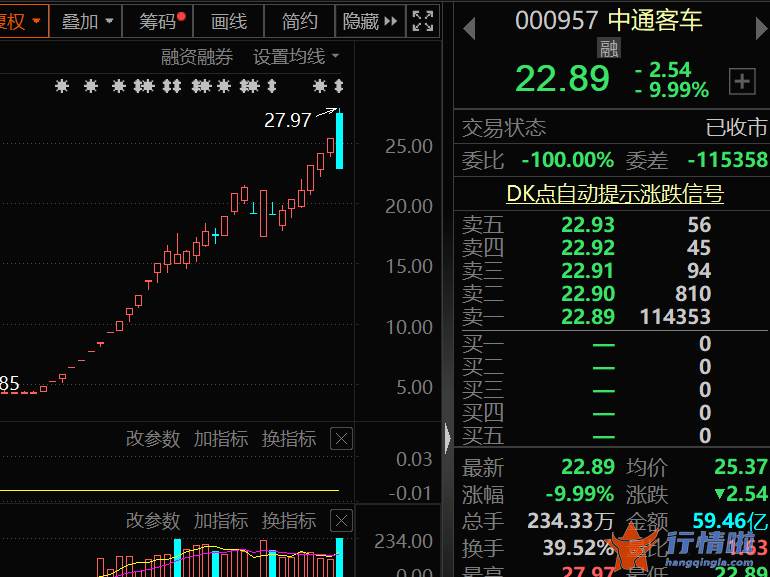Viewport: 770px width, 577px height.
Task: Click the large current price 22.89
Action: 562,79
